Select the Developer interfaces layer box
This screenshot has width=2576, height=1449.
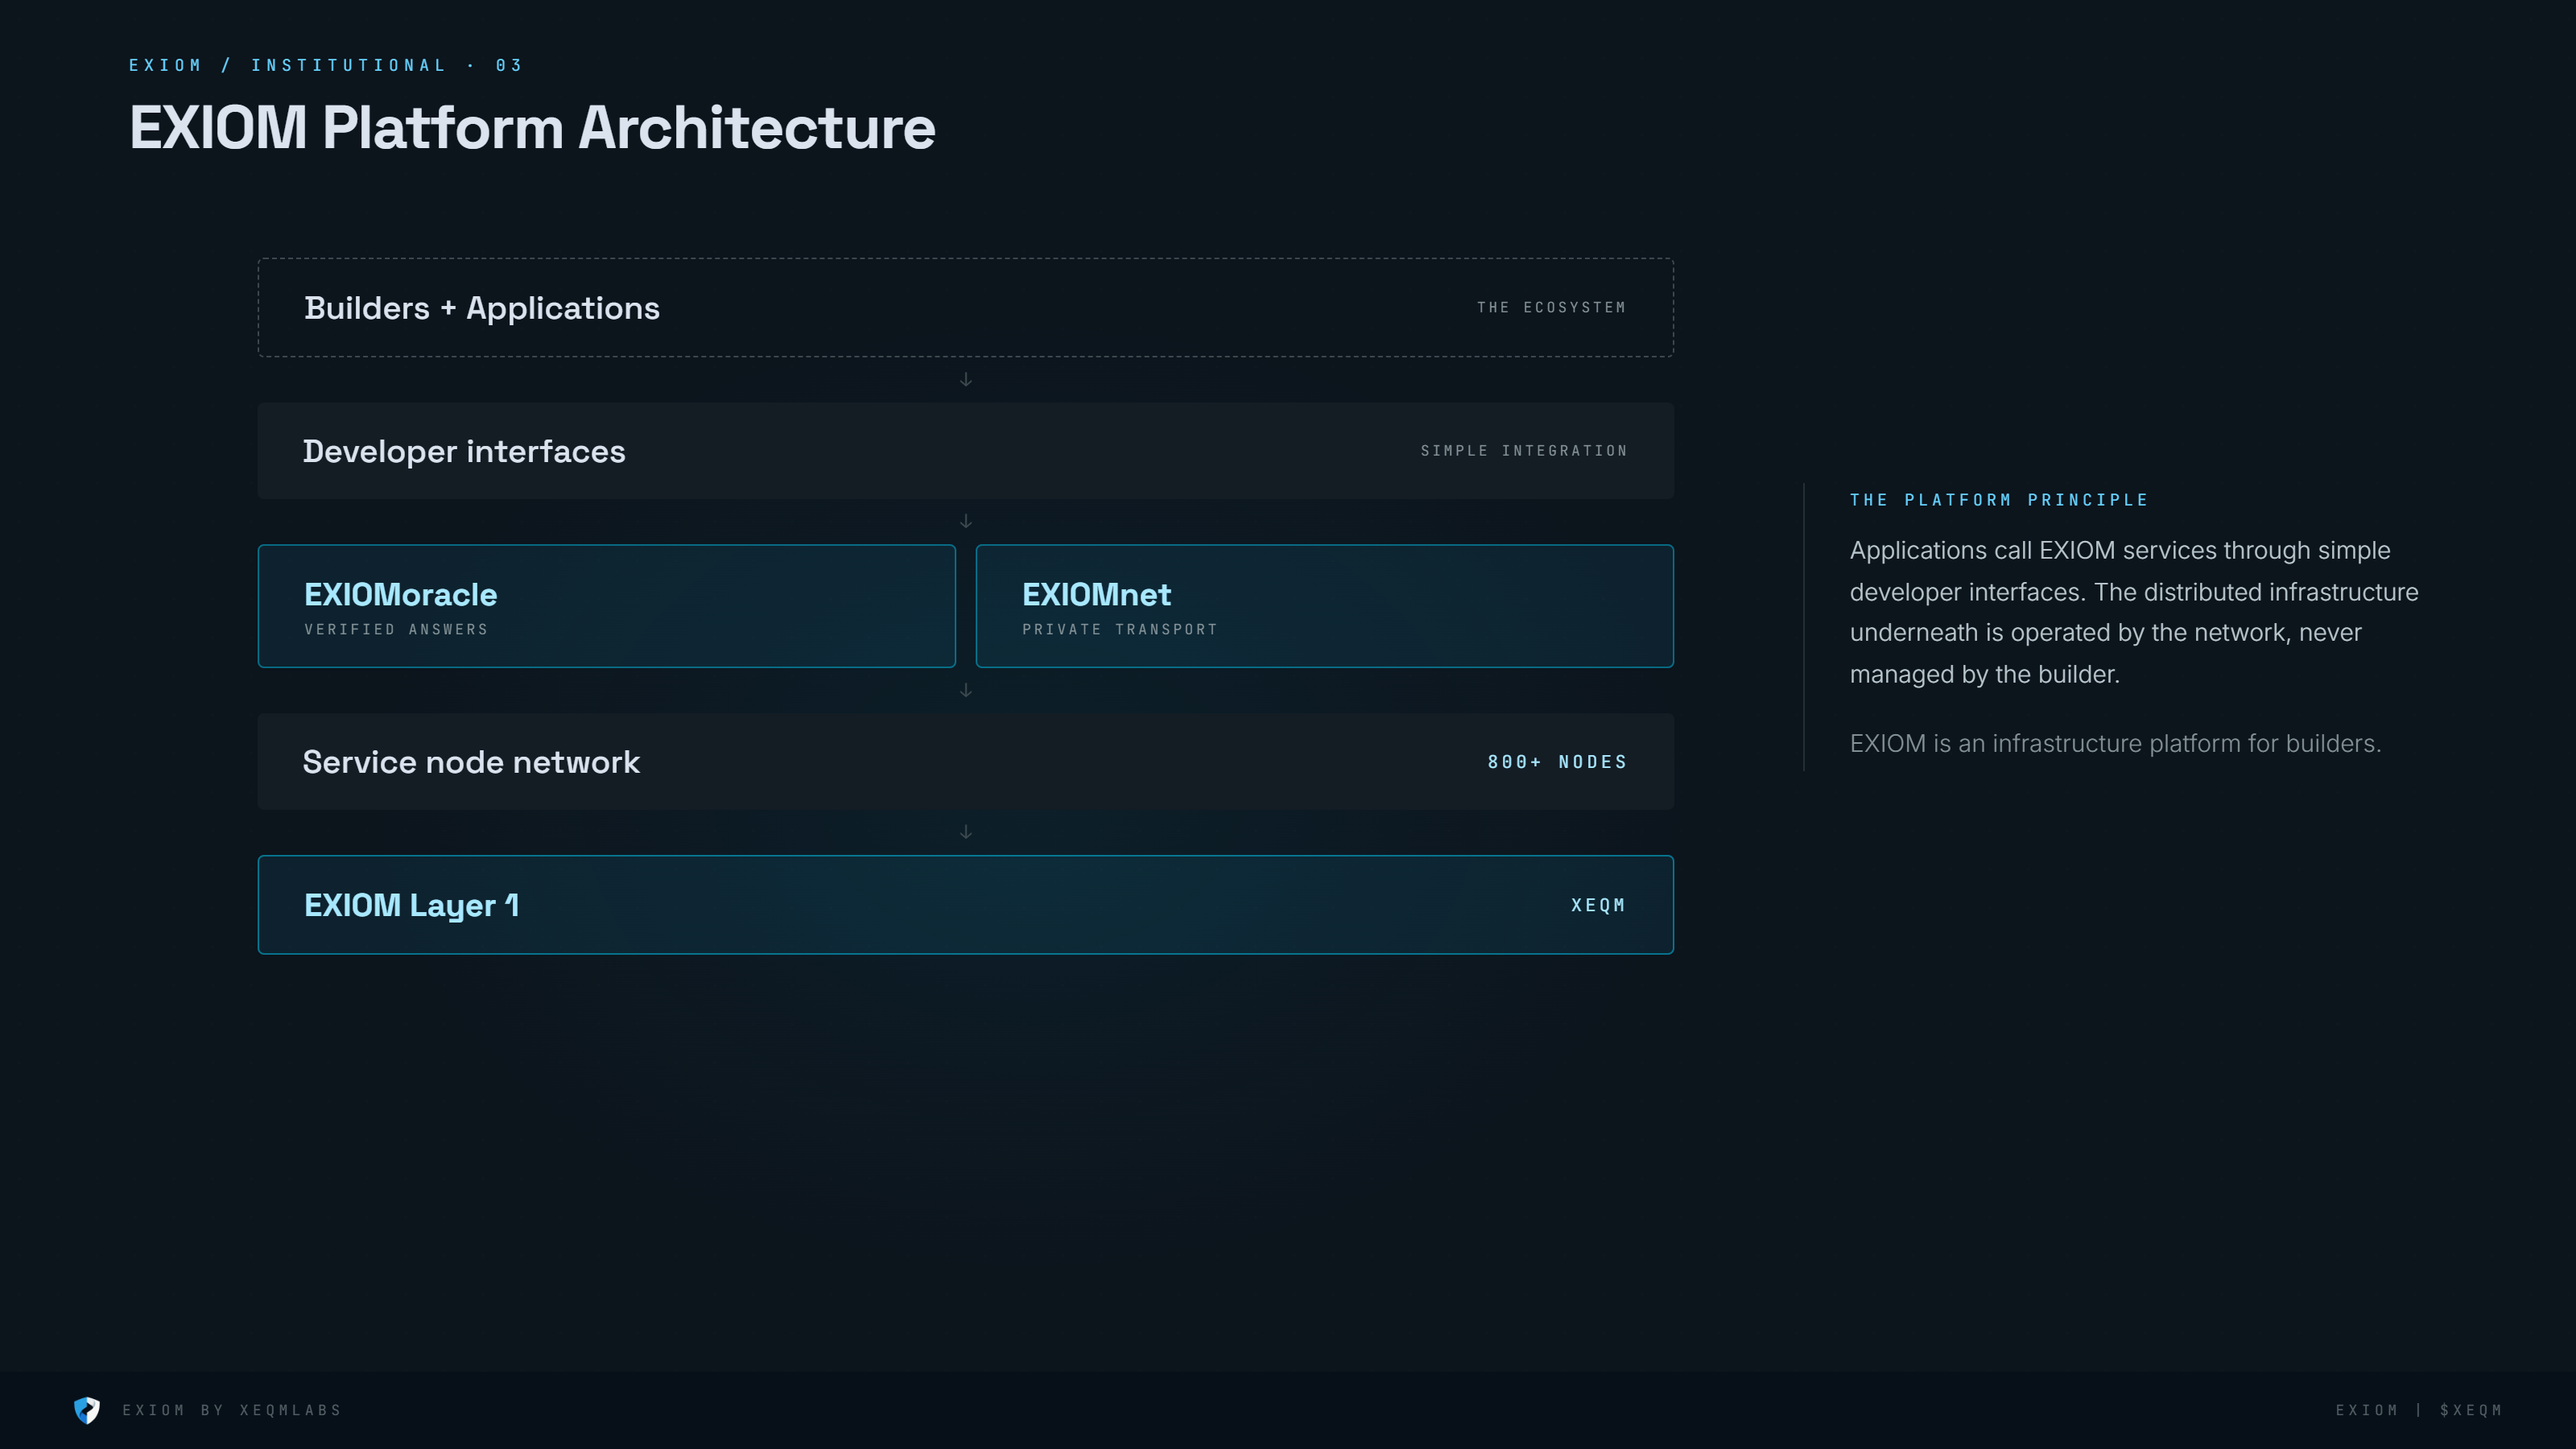pyautogui.click(x=965, y=451)
